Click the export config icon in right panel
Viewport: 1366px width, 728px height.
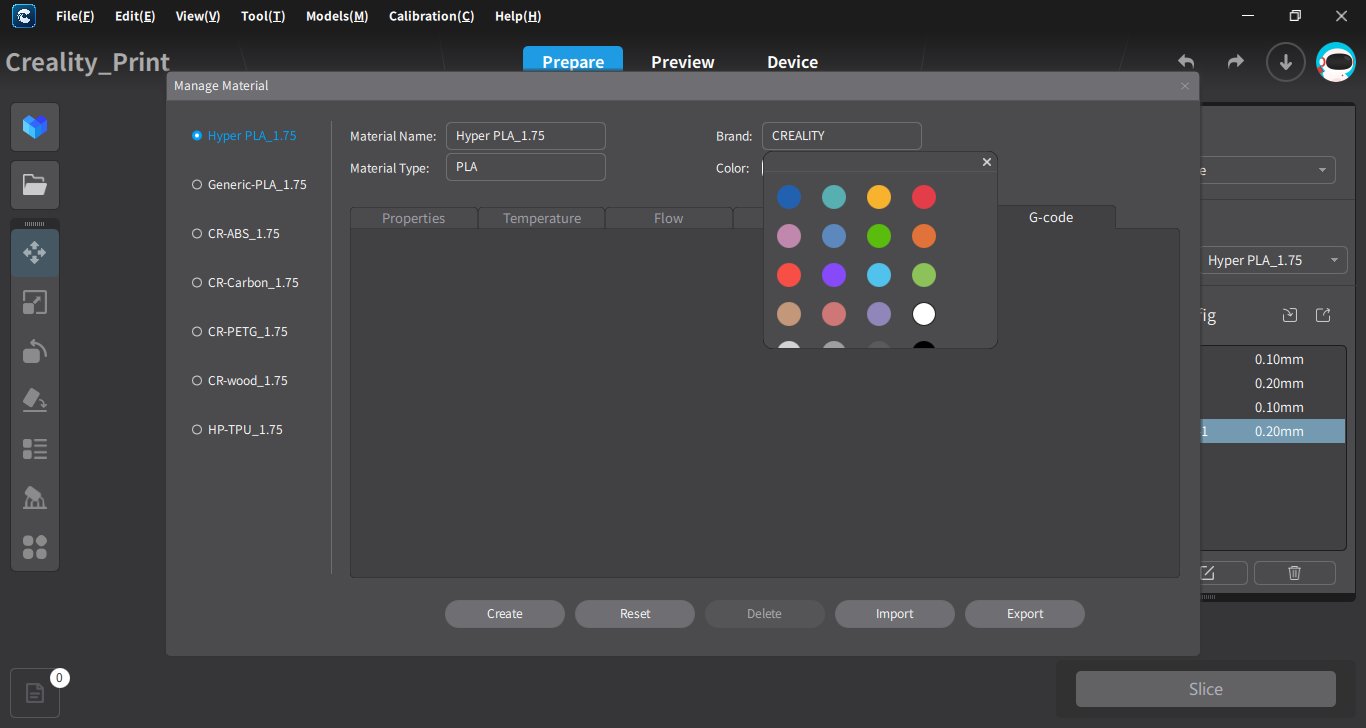click(x=1323, y=316)
